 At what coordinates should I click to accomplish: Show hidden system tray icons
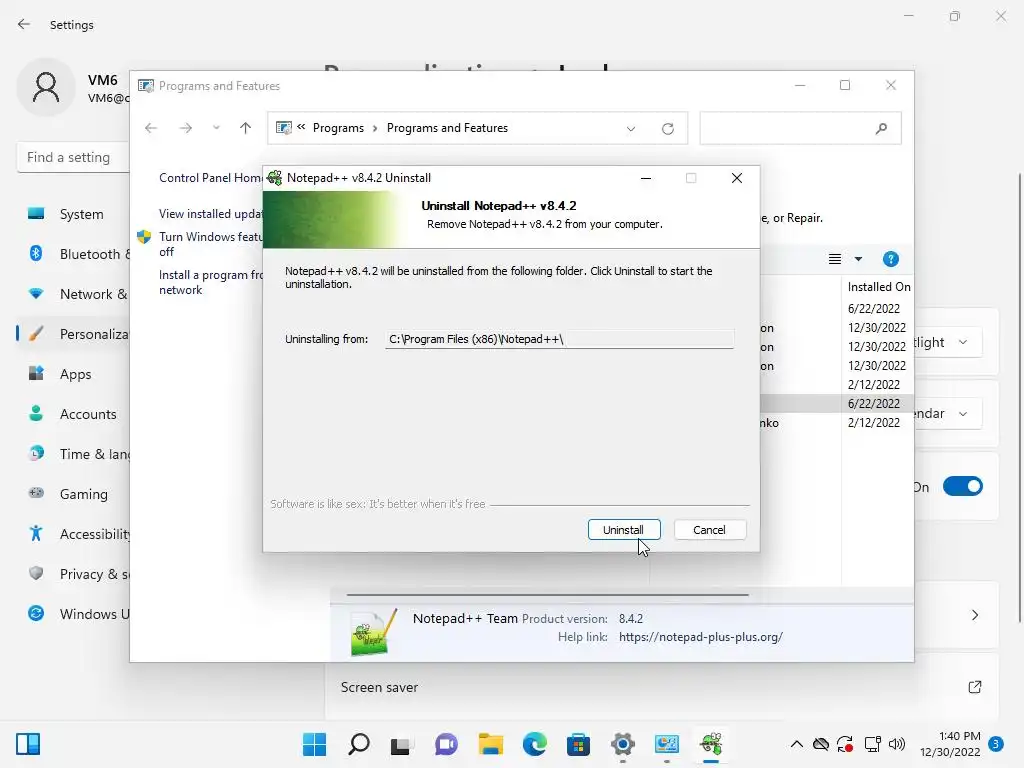click(x=797, y=744)
